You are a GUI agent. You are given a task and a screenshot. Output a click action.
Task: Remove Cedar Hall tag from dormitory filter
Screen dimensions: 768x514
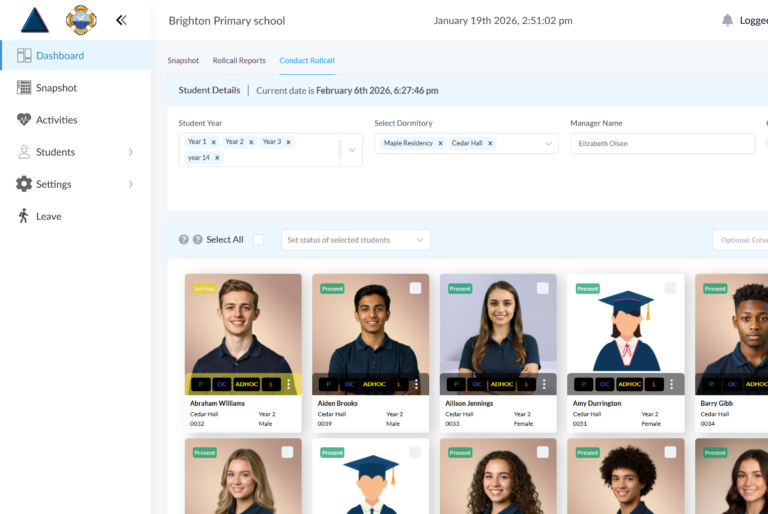(490, 143)
